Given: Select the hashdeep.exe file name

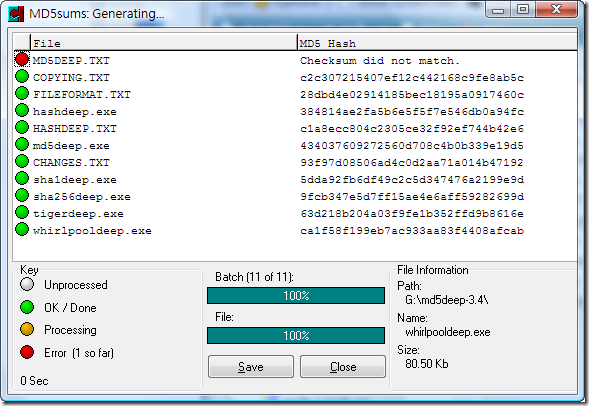Looking at the screenshot, I should click(74, 112).
